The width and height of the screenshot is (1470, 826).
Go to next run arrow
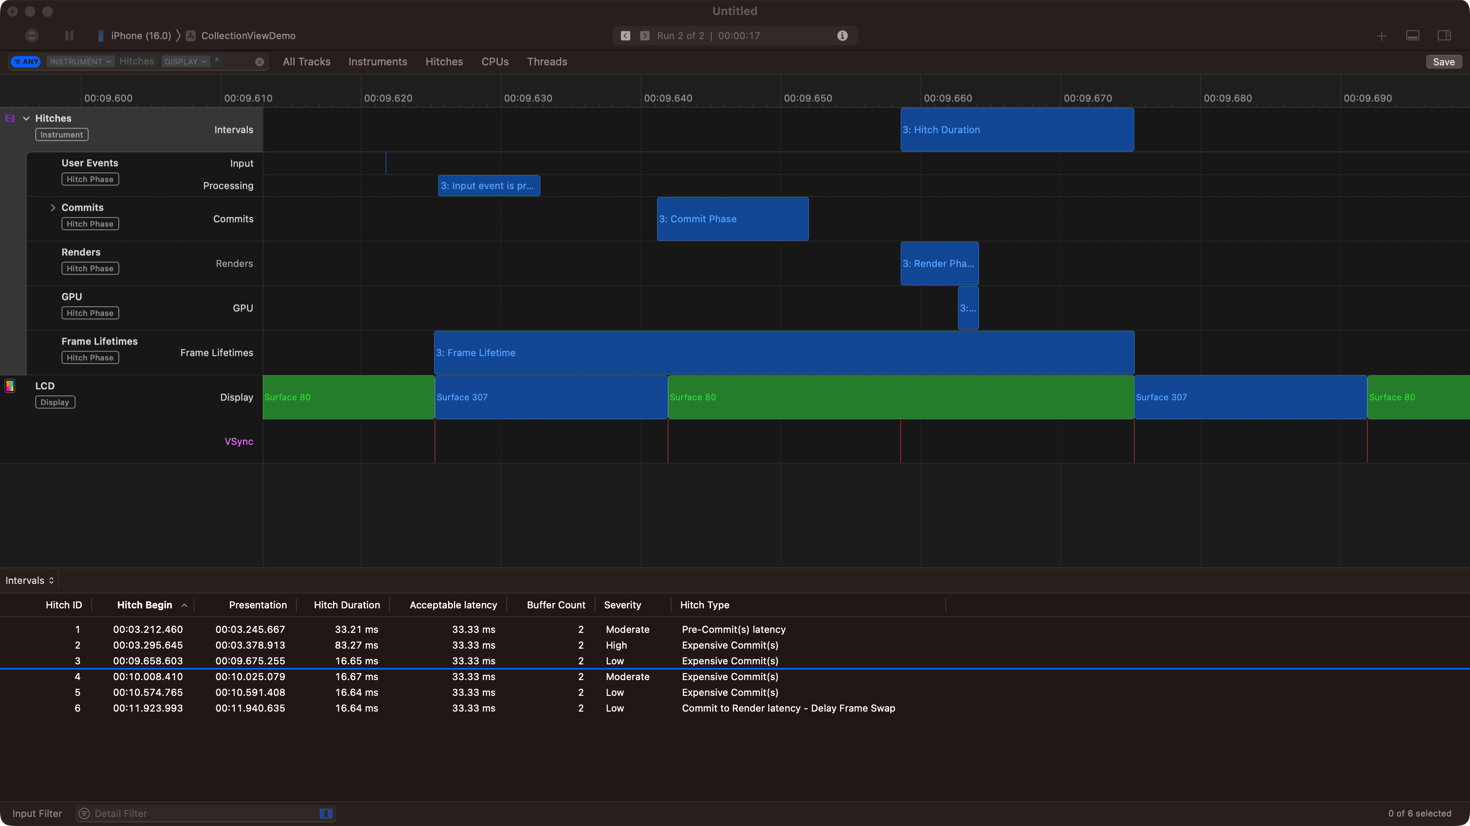pyautogui.click(x=645, y=36)
